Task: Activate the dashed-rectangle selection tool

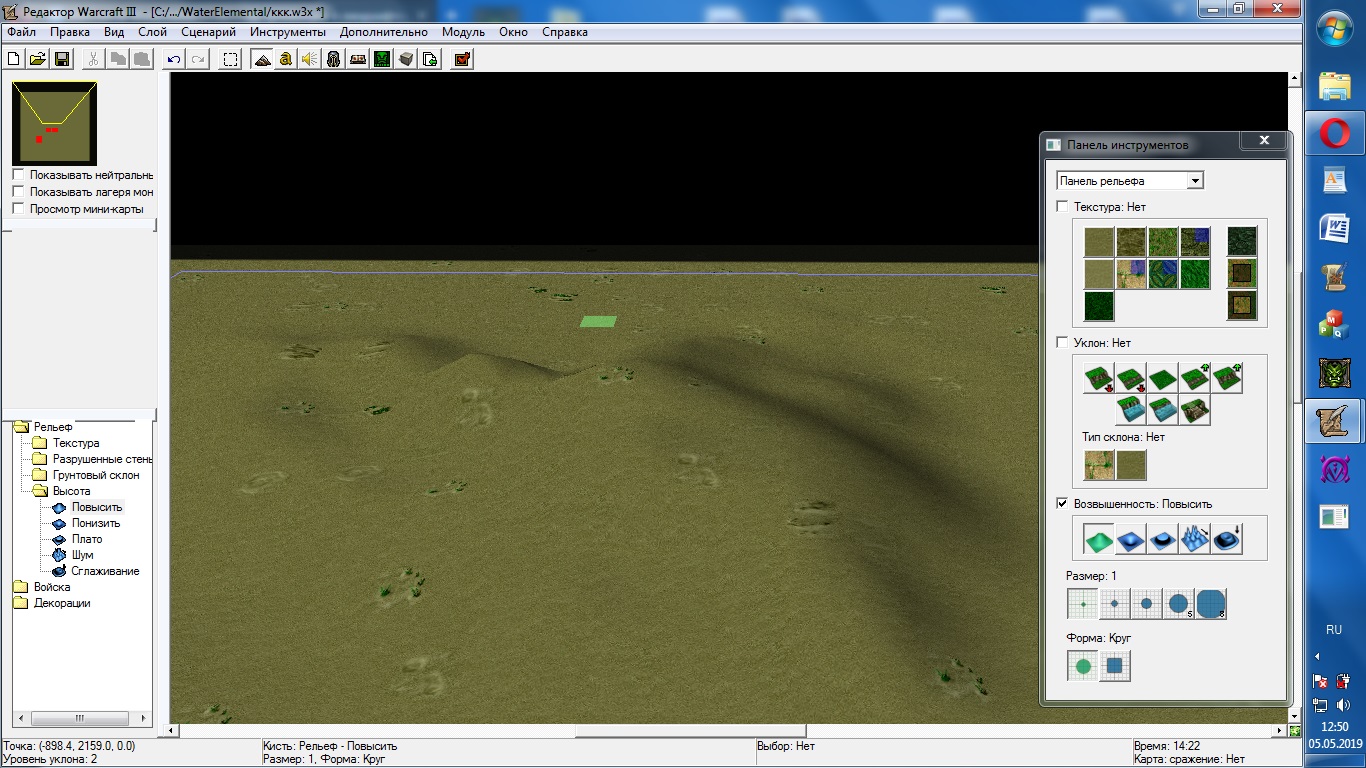Action: (230, 59)
